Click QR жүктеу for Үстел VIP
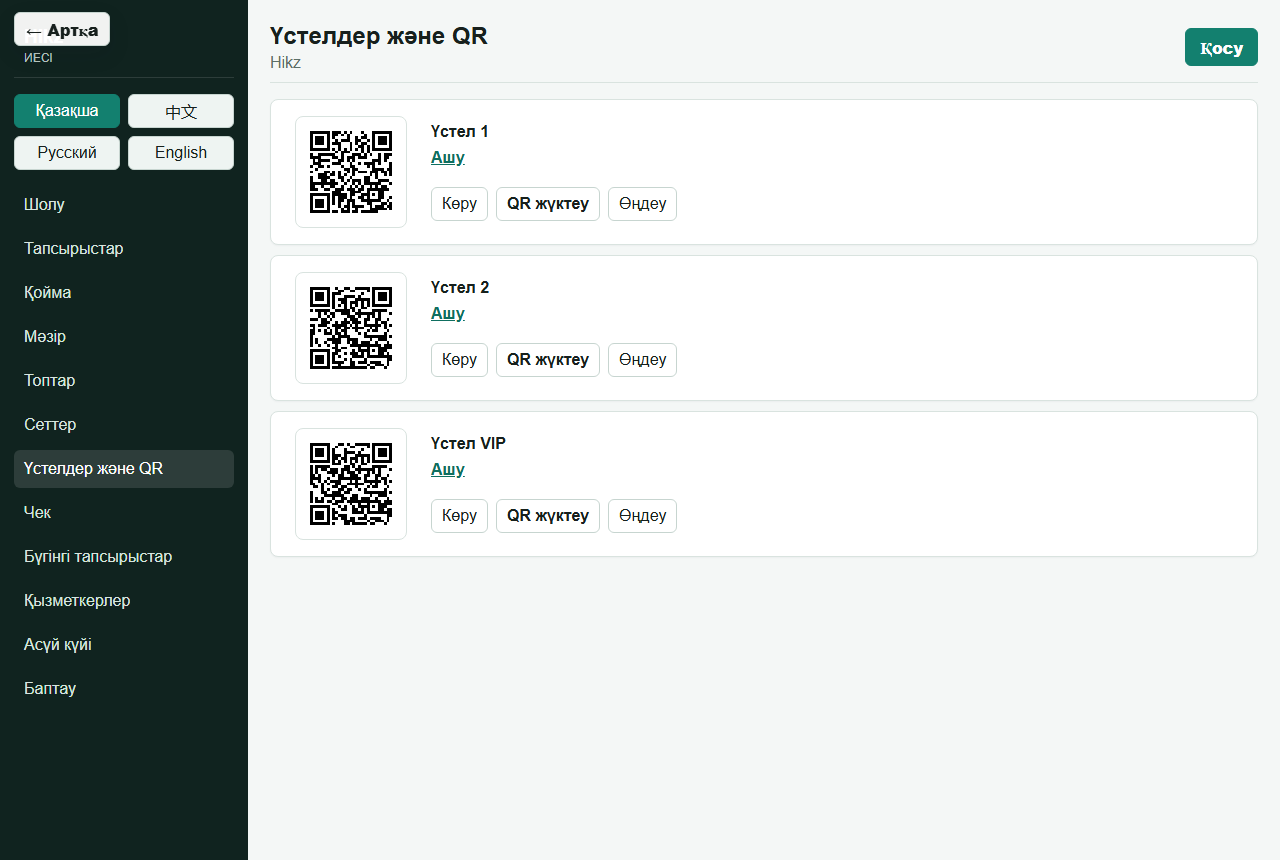 (548, 516)
